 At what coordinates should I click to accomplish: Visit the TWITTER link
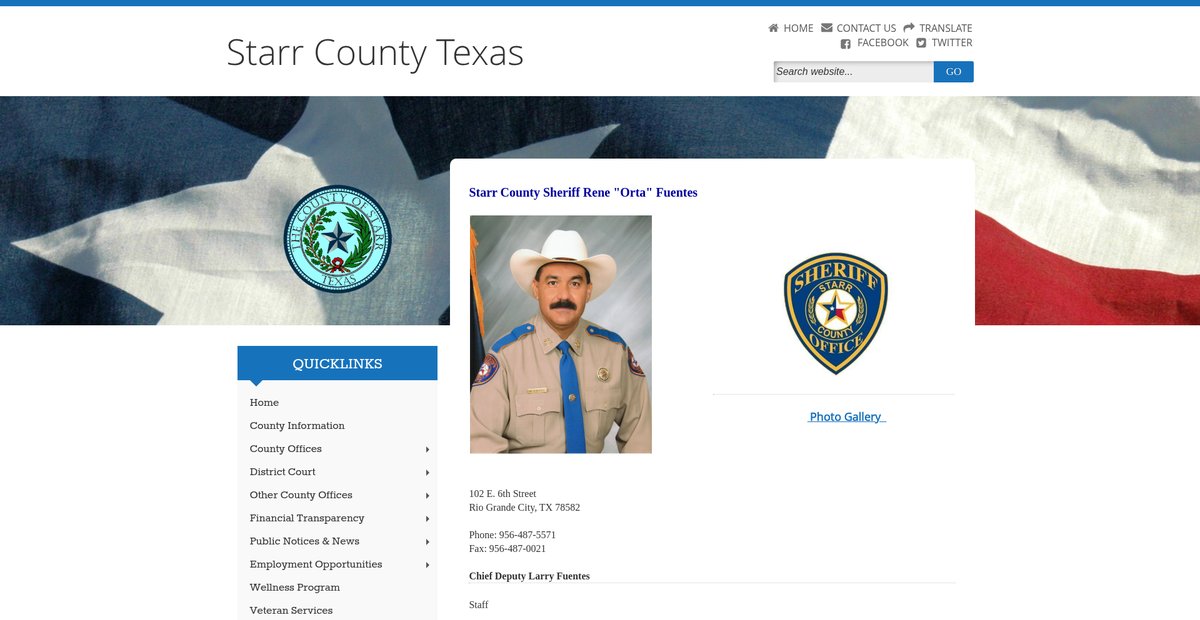952,43
